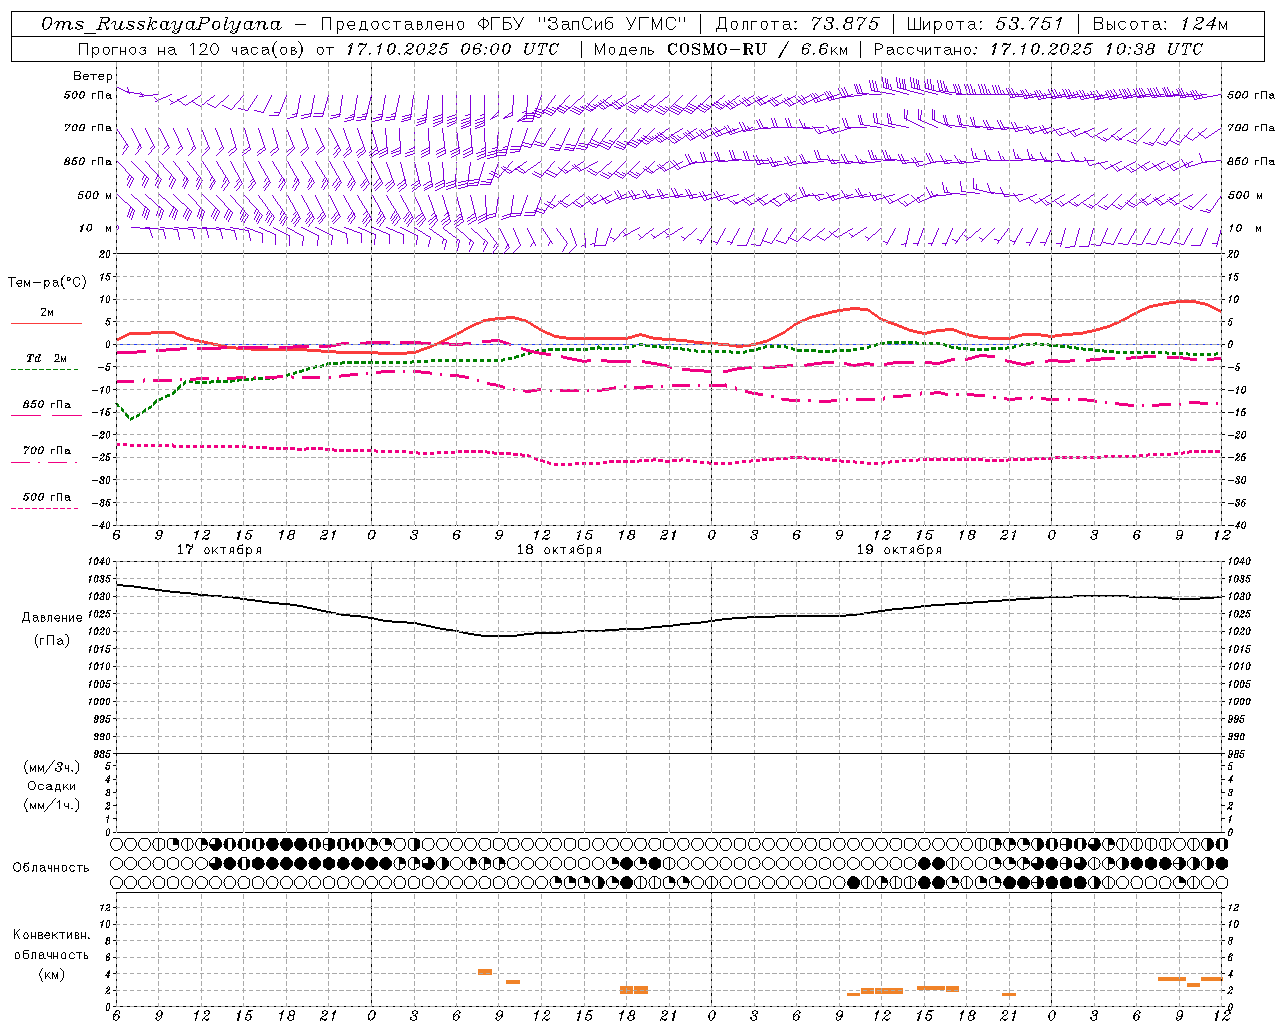Screen dimensions: 1280x1024
Task: Click the 'Долгота: 73.875' longitude value
Action: point(798,24)
